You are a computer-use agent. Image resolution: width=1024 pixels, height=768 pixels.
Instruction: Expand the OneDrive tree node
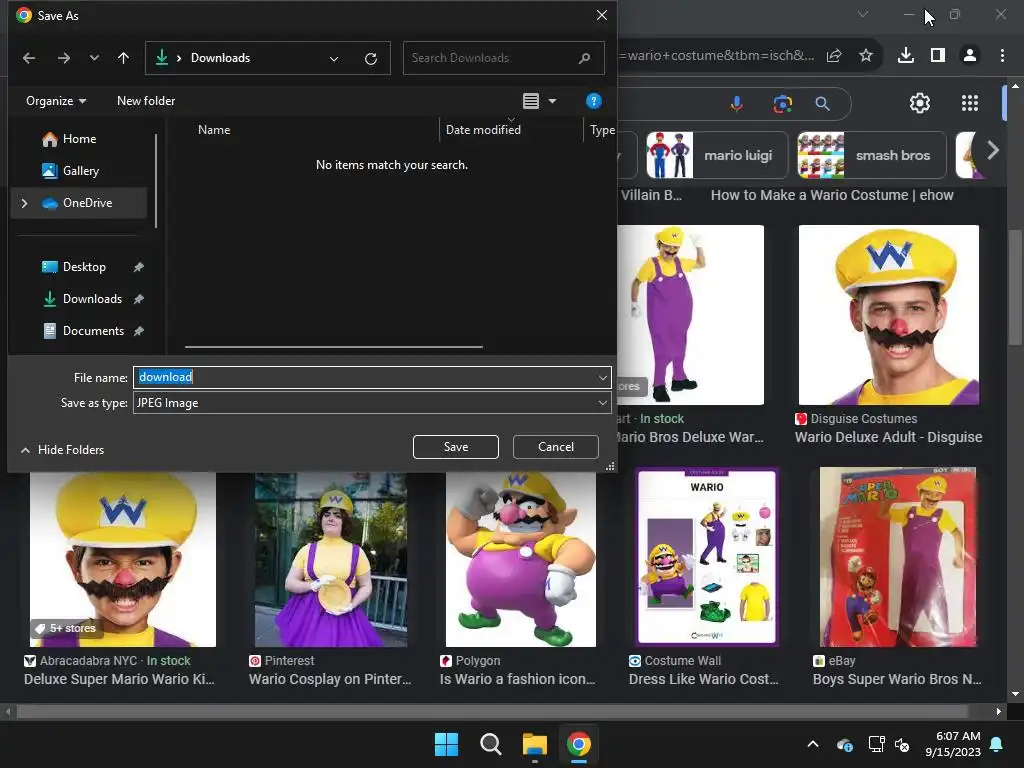[24, 203]
